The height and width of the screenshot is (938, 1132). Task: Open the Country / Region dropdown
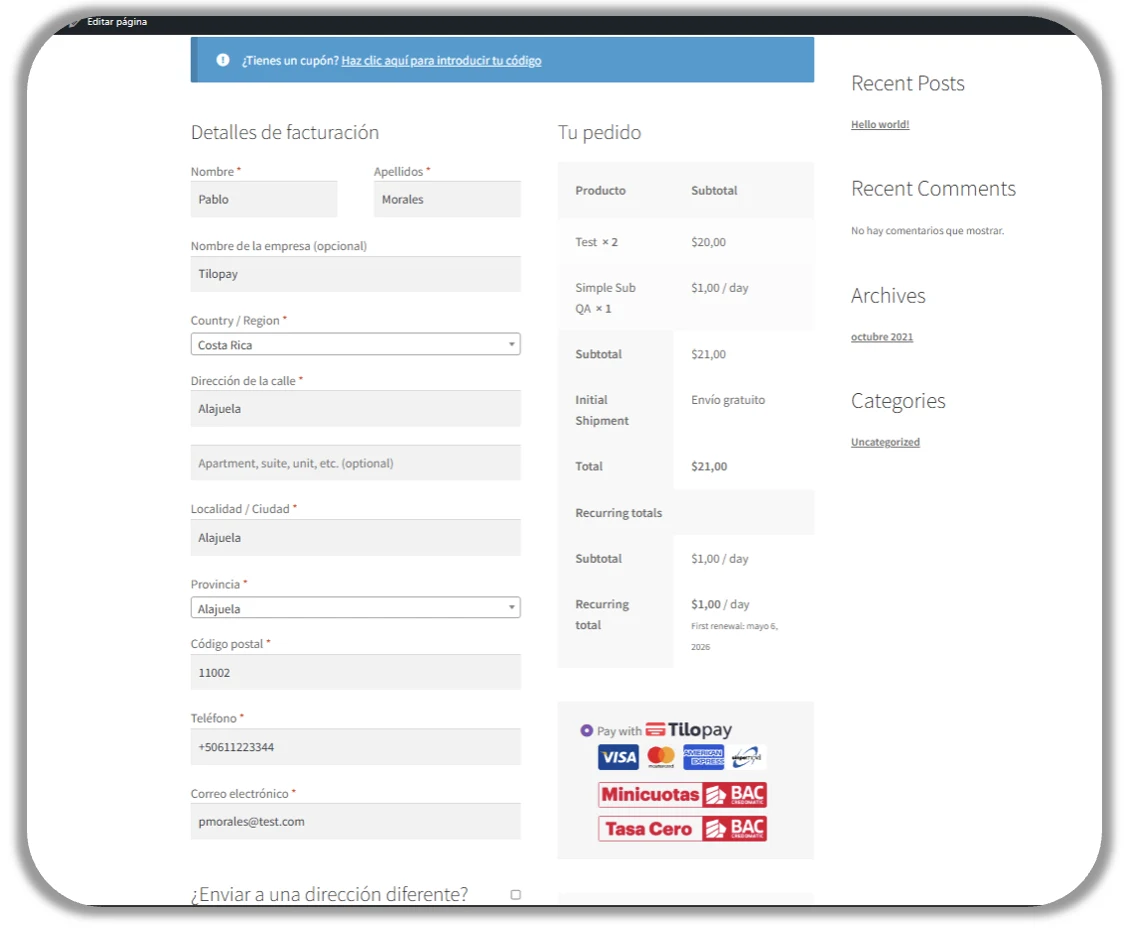(x=355, y=344)
